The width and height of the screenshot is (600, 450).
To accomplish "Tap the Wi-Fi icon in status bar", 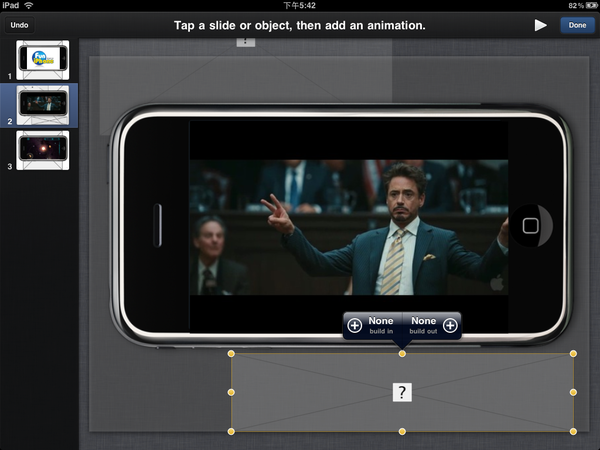I will click(x=29, y=5).
